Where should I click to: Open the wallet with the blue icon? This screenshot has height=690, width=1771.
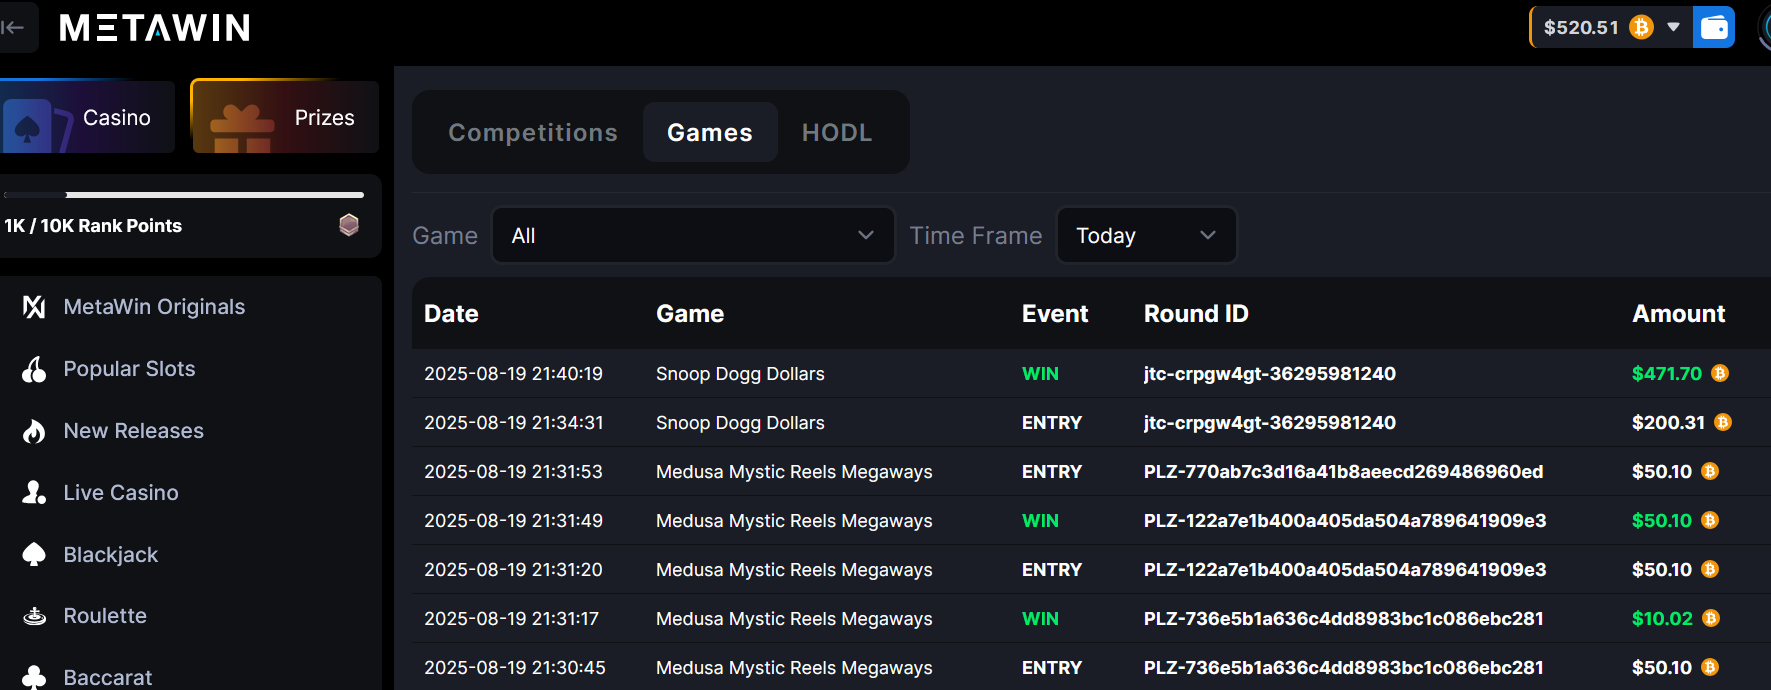point(1714,27)
